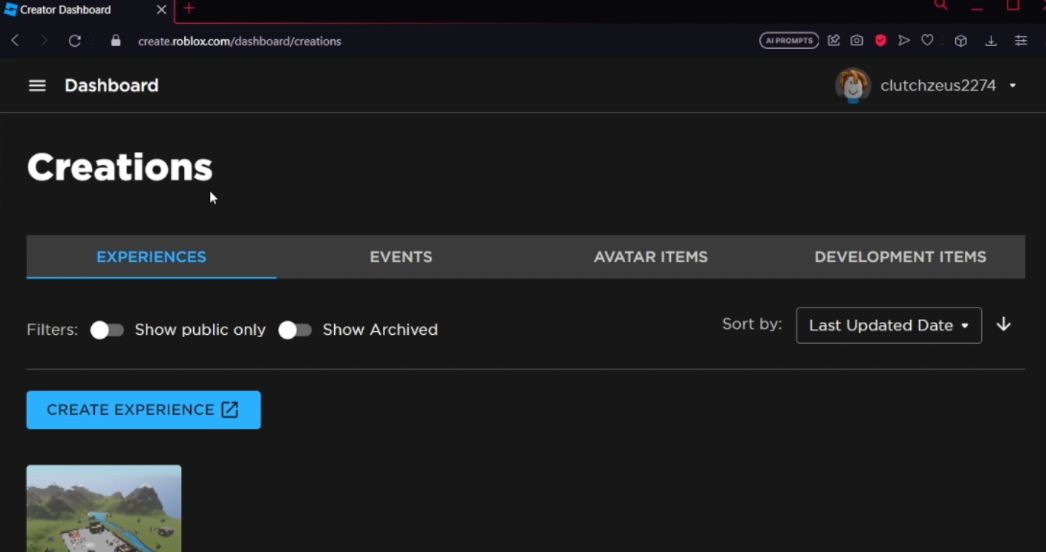The image size is (1046, 552).
Task: Click the AI Prompts button
Action: coord(789,41)
